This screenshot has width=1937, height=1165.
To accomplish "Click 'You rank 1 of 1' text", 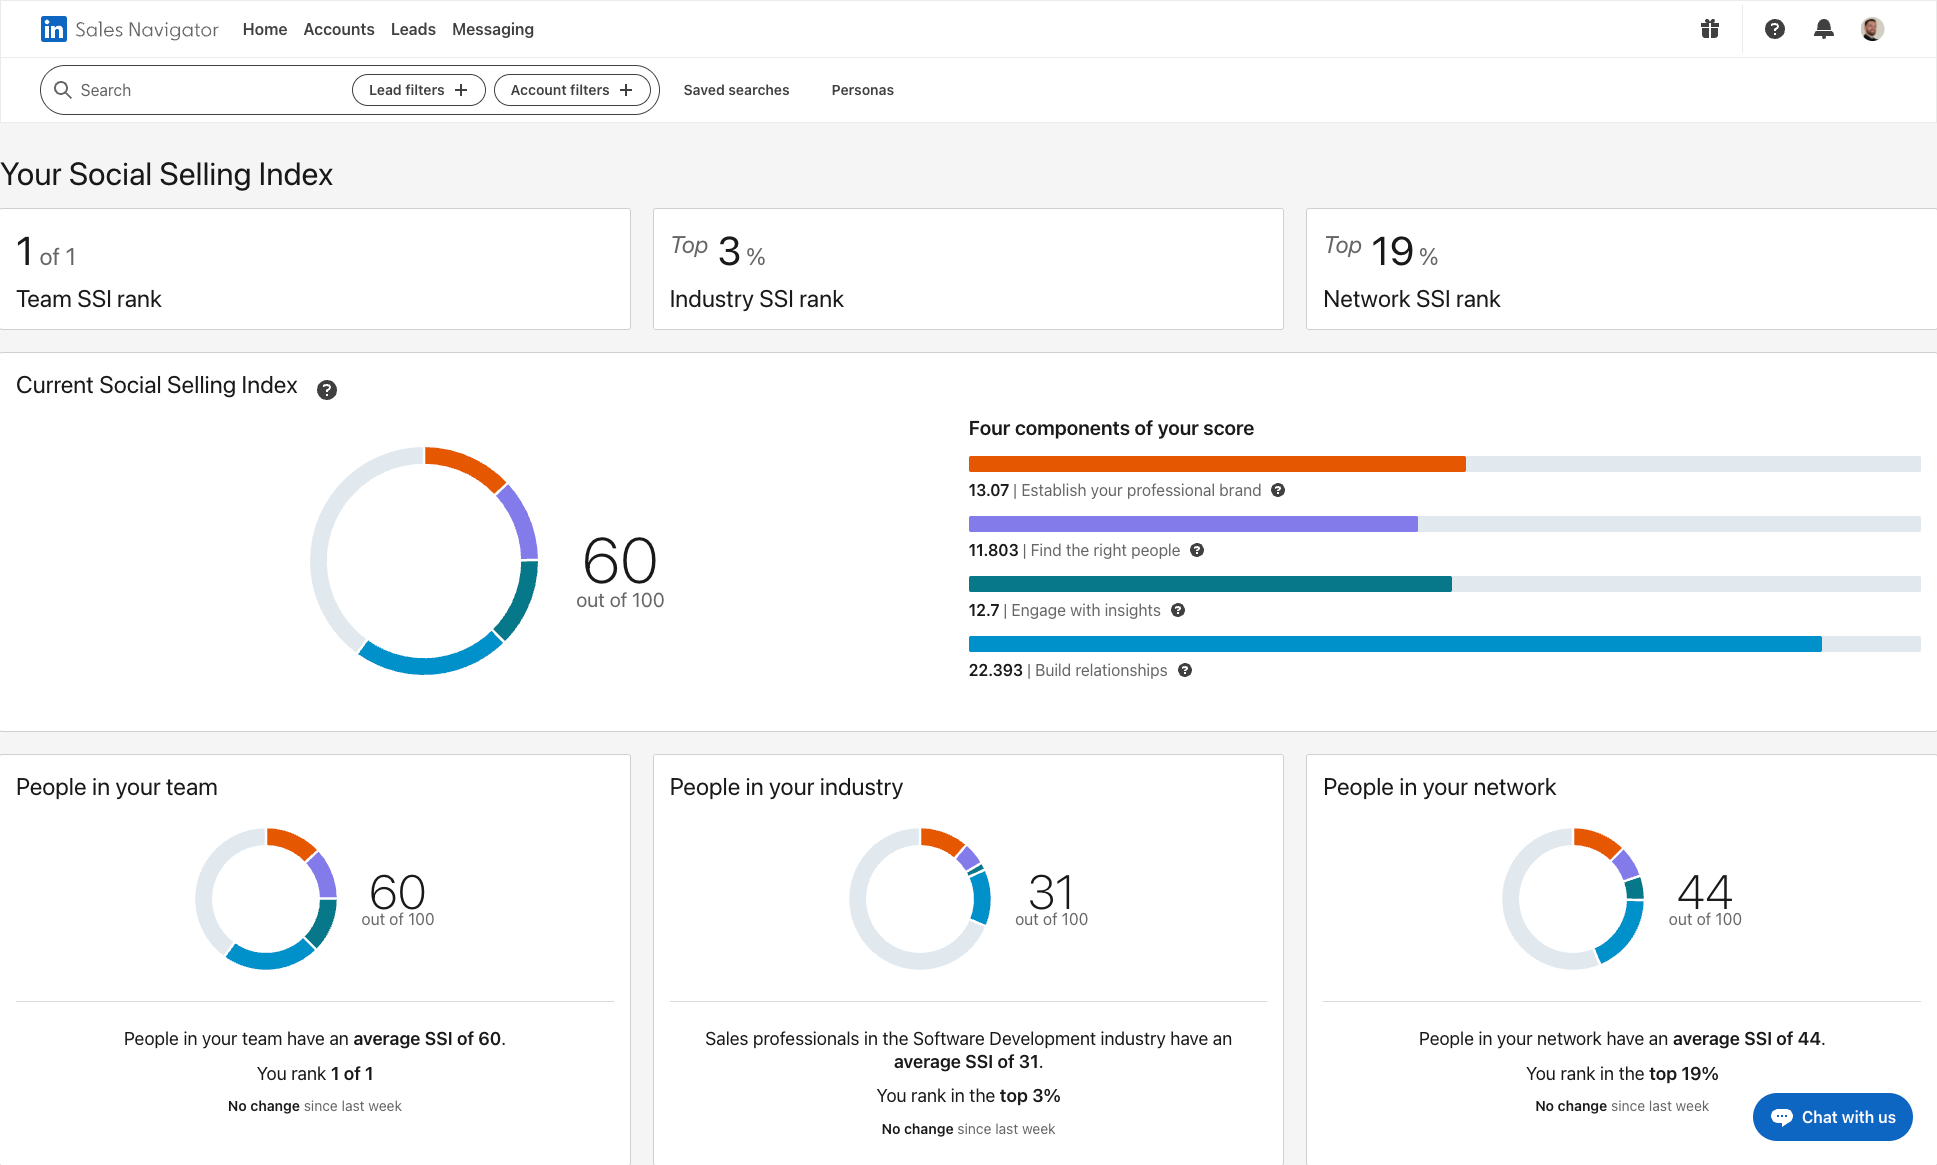I will tap(315, 1074).
